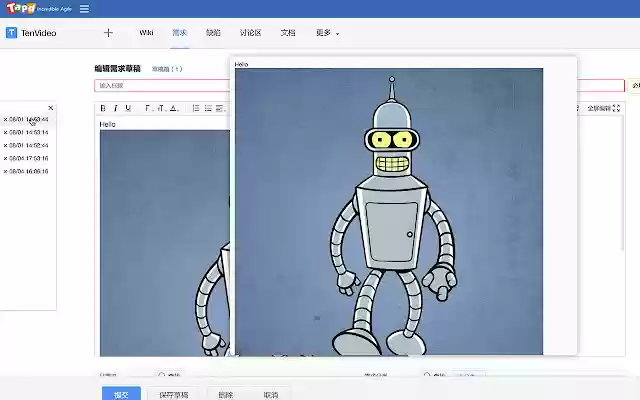Click the Hello text in the editor

click(107, 124)
